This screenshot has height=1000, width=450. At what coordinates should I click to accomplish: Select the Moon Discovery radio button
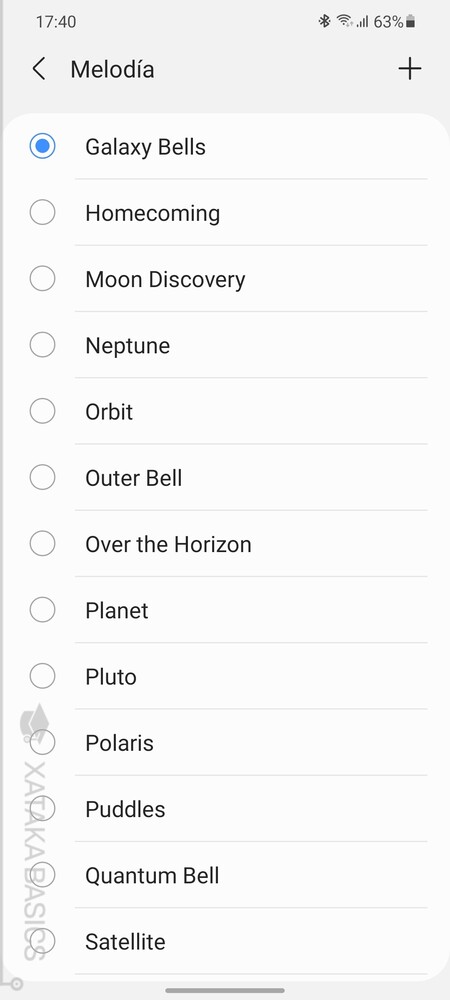tap(42, 279)
